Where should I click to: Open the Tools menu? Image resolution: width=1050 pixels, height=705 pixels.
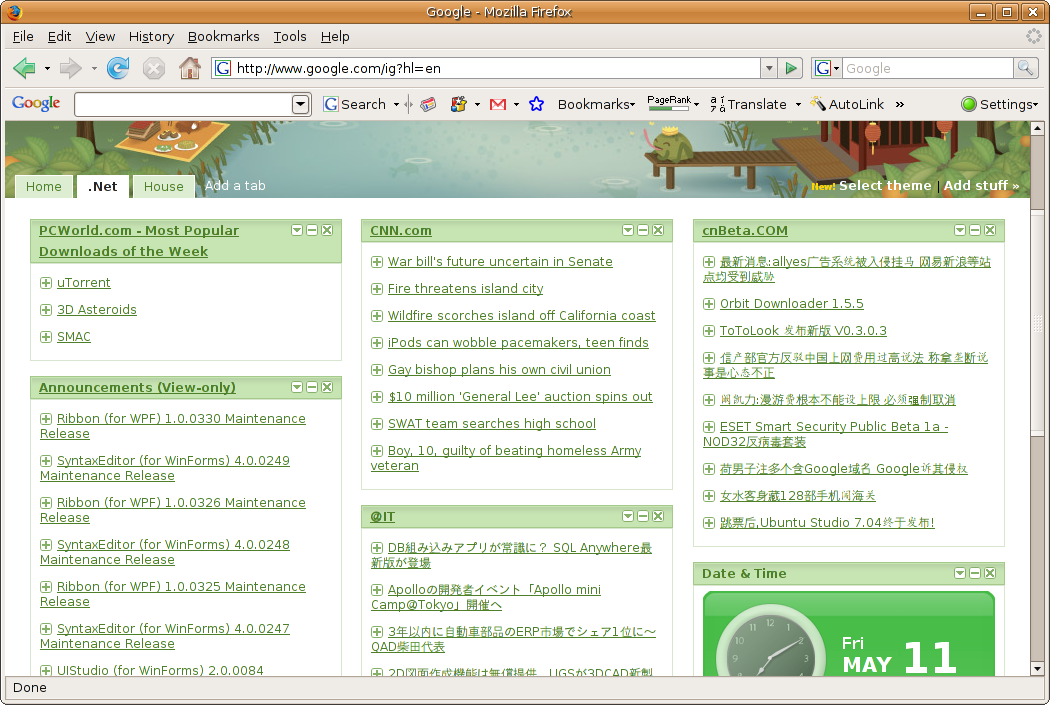click(290, 36)
